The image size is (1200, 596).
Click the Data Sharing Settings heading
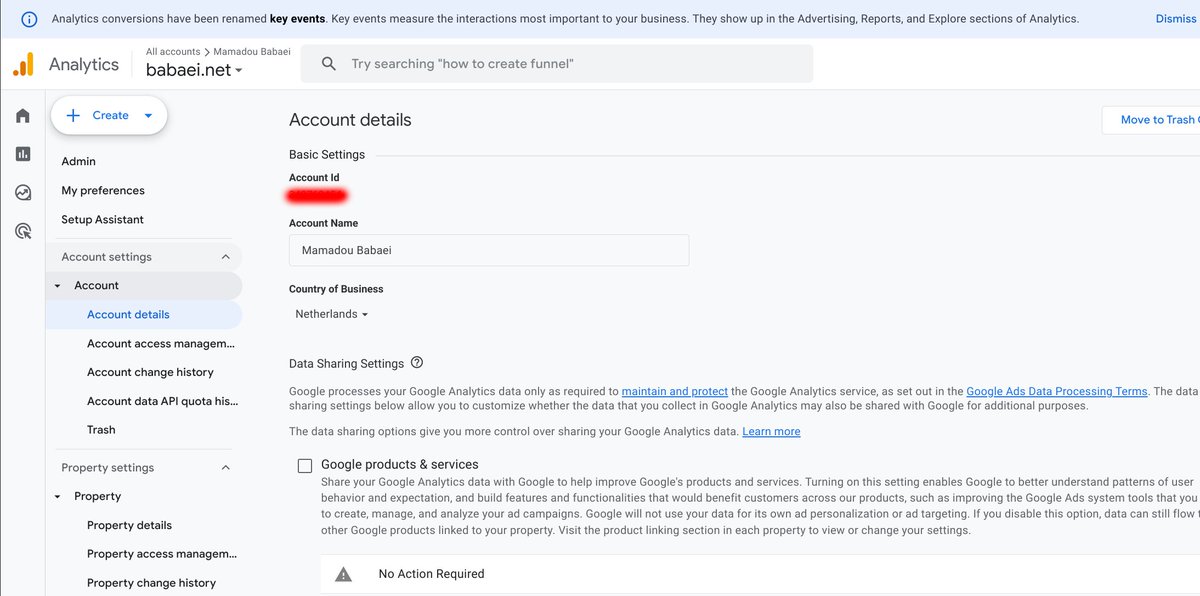point(346,364)
